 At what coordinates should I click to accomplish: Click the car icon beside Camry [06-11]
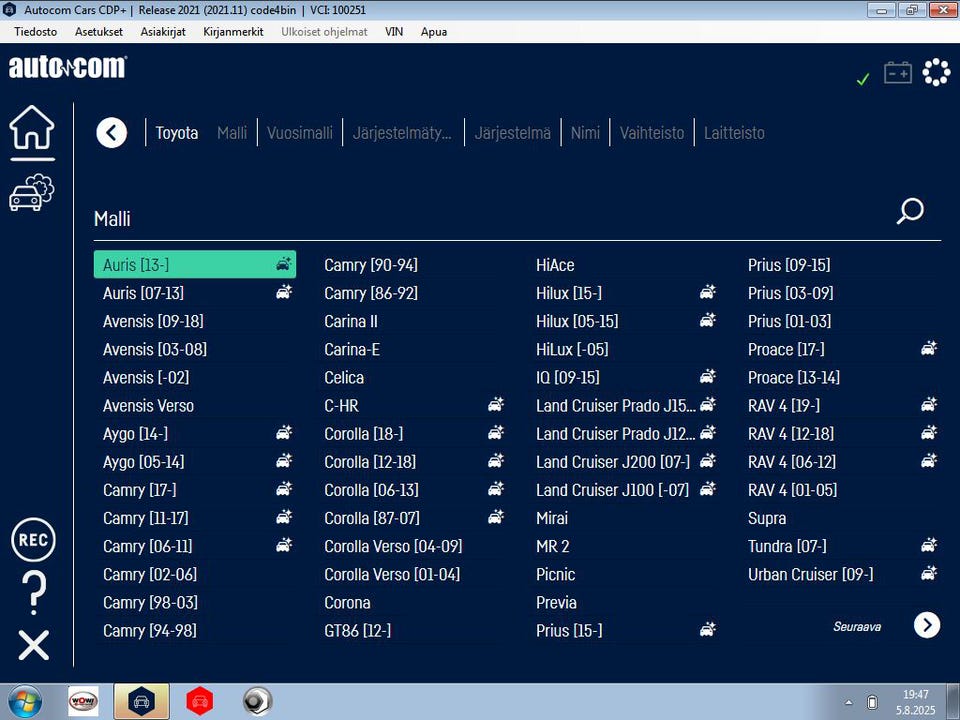[x=283, y=544]
